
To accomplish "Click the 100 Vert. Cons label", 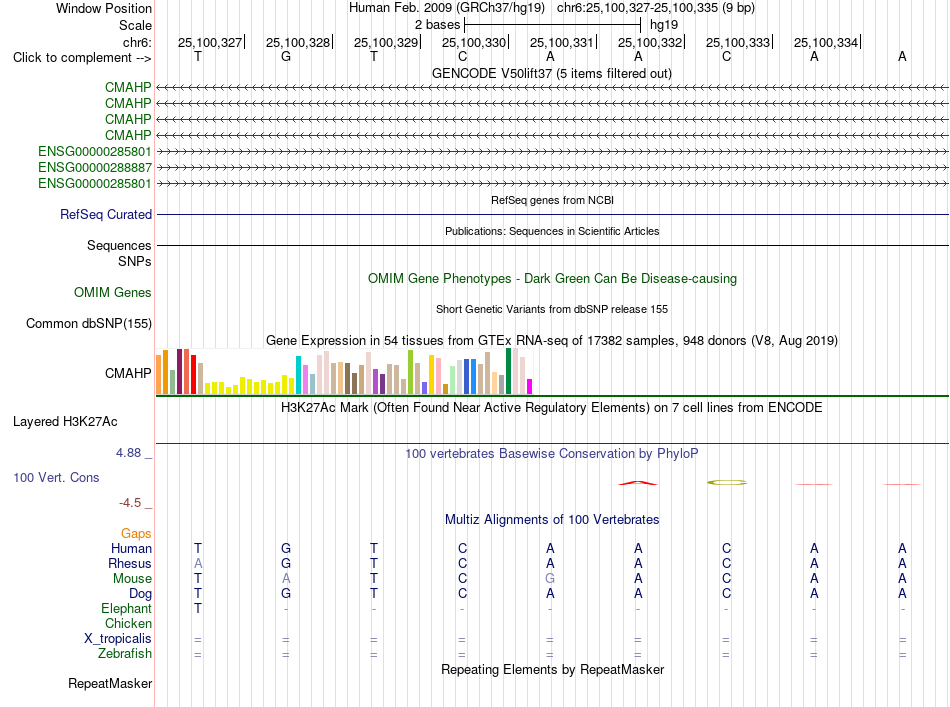I will pyautogui.click(x=56, y=477).
